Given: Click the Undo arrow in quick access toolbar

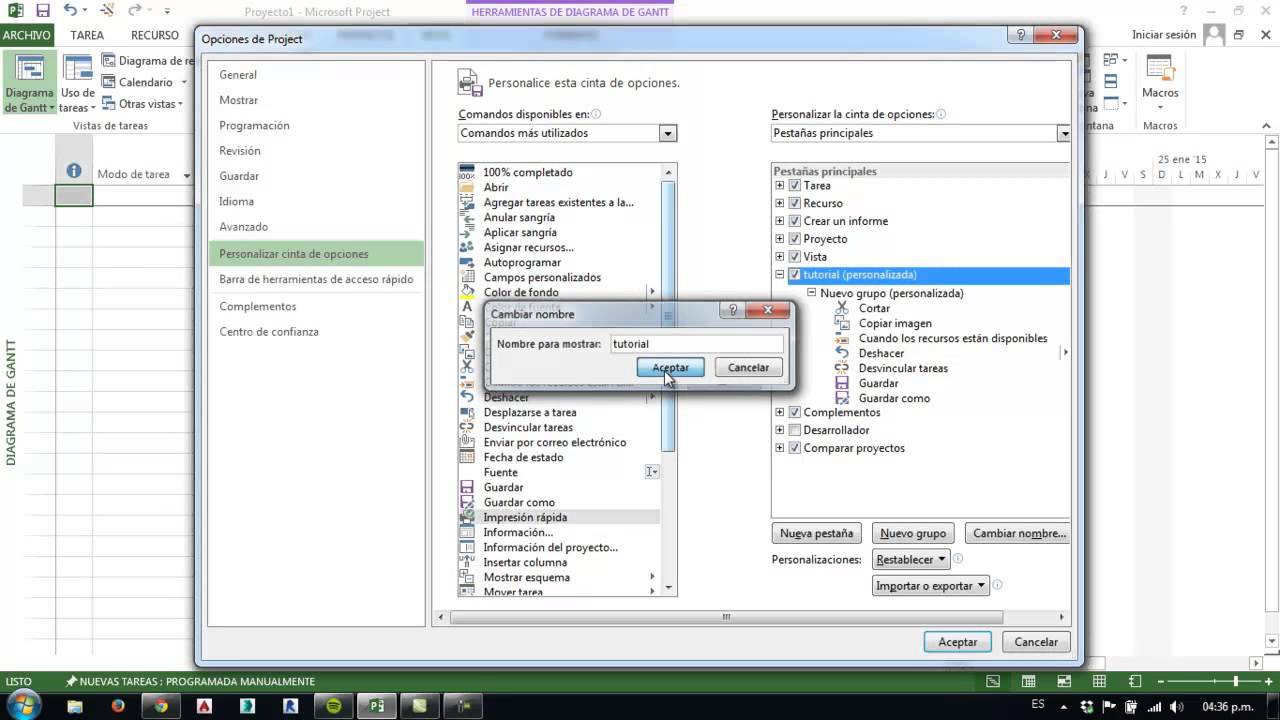Looking at the screenshot, I should 70,11.
